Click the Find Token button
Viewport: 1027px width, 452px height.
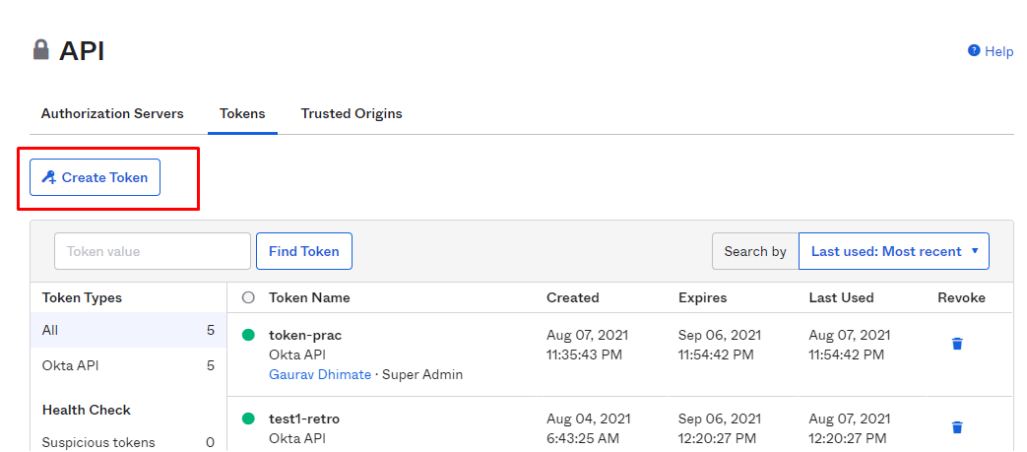coord(304,252)
